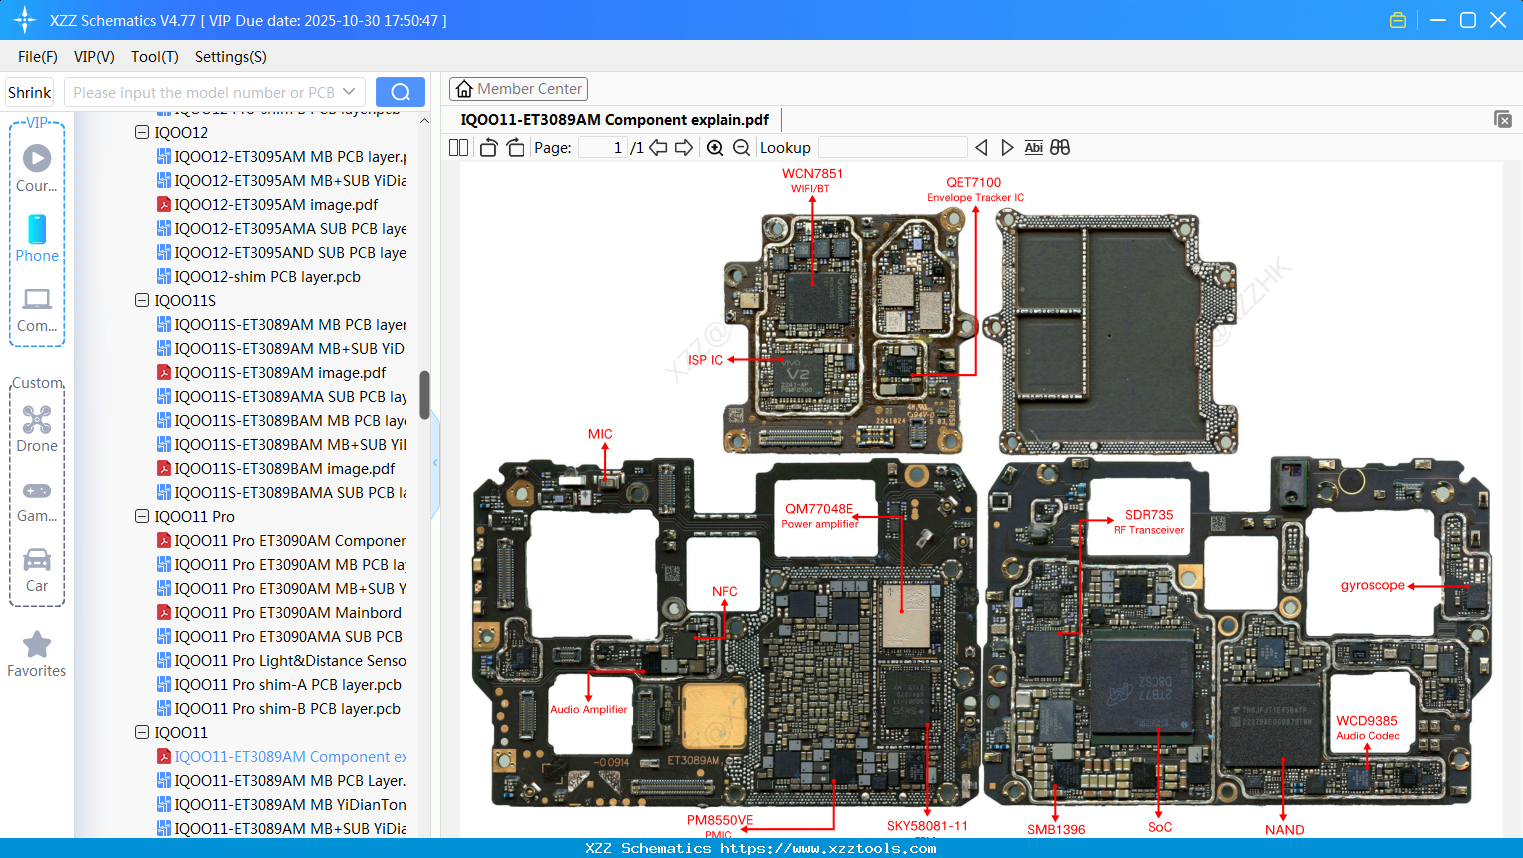This screenshot has height=858, width=1523.
Task: Zoom out of the PDF page
Action: (740, 147)
